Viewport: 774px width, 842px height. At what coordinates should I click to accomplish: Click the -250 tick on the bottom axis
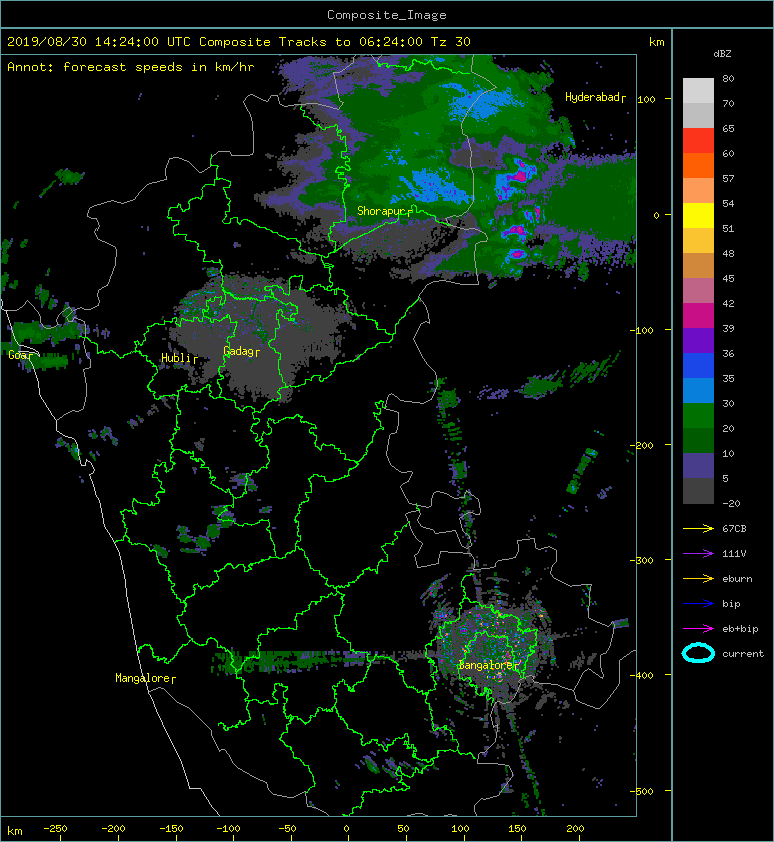coord(55,829)
